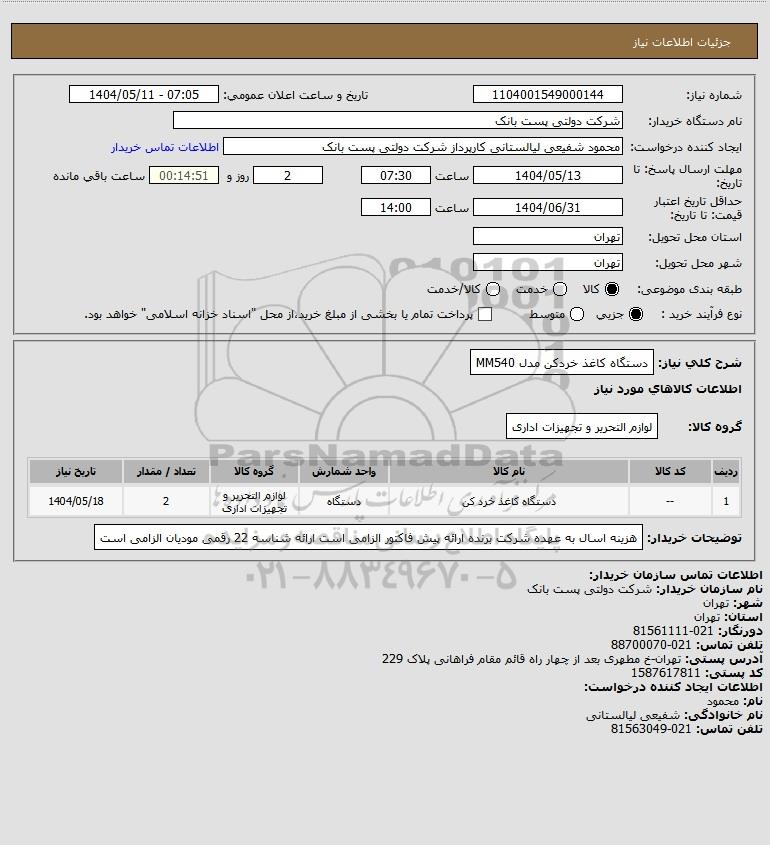The image size is (770, 845).
Task: Click the گروه کالا column header
Action: pos(254,471)
